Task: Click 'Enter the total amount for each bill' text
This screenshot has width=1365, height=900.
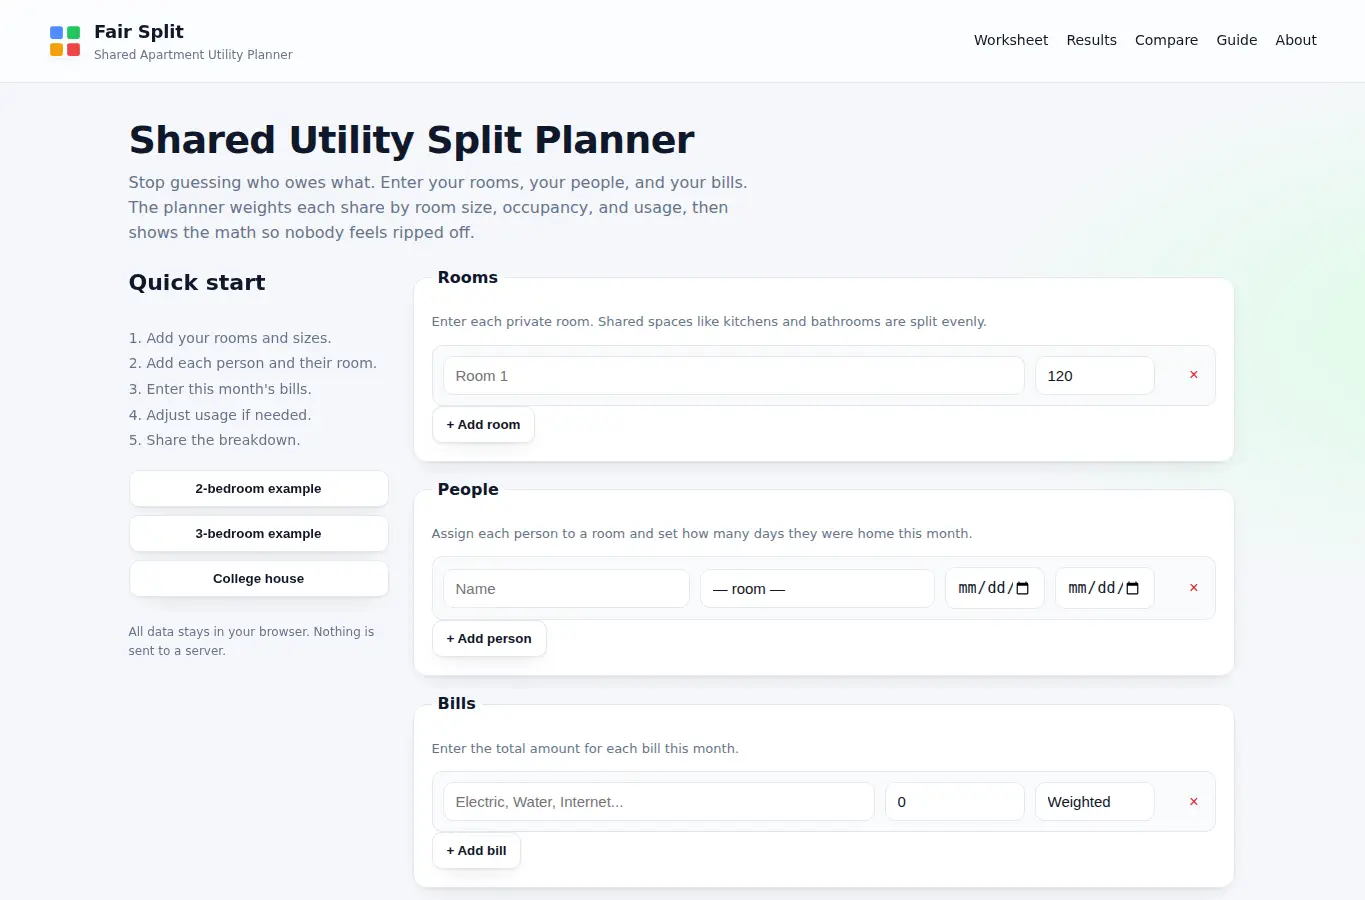Action: (585, 749)
